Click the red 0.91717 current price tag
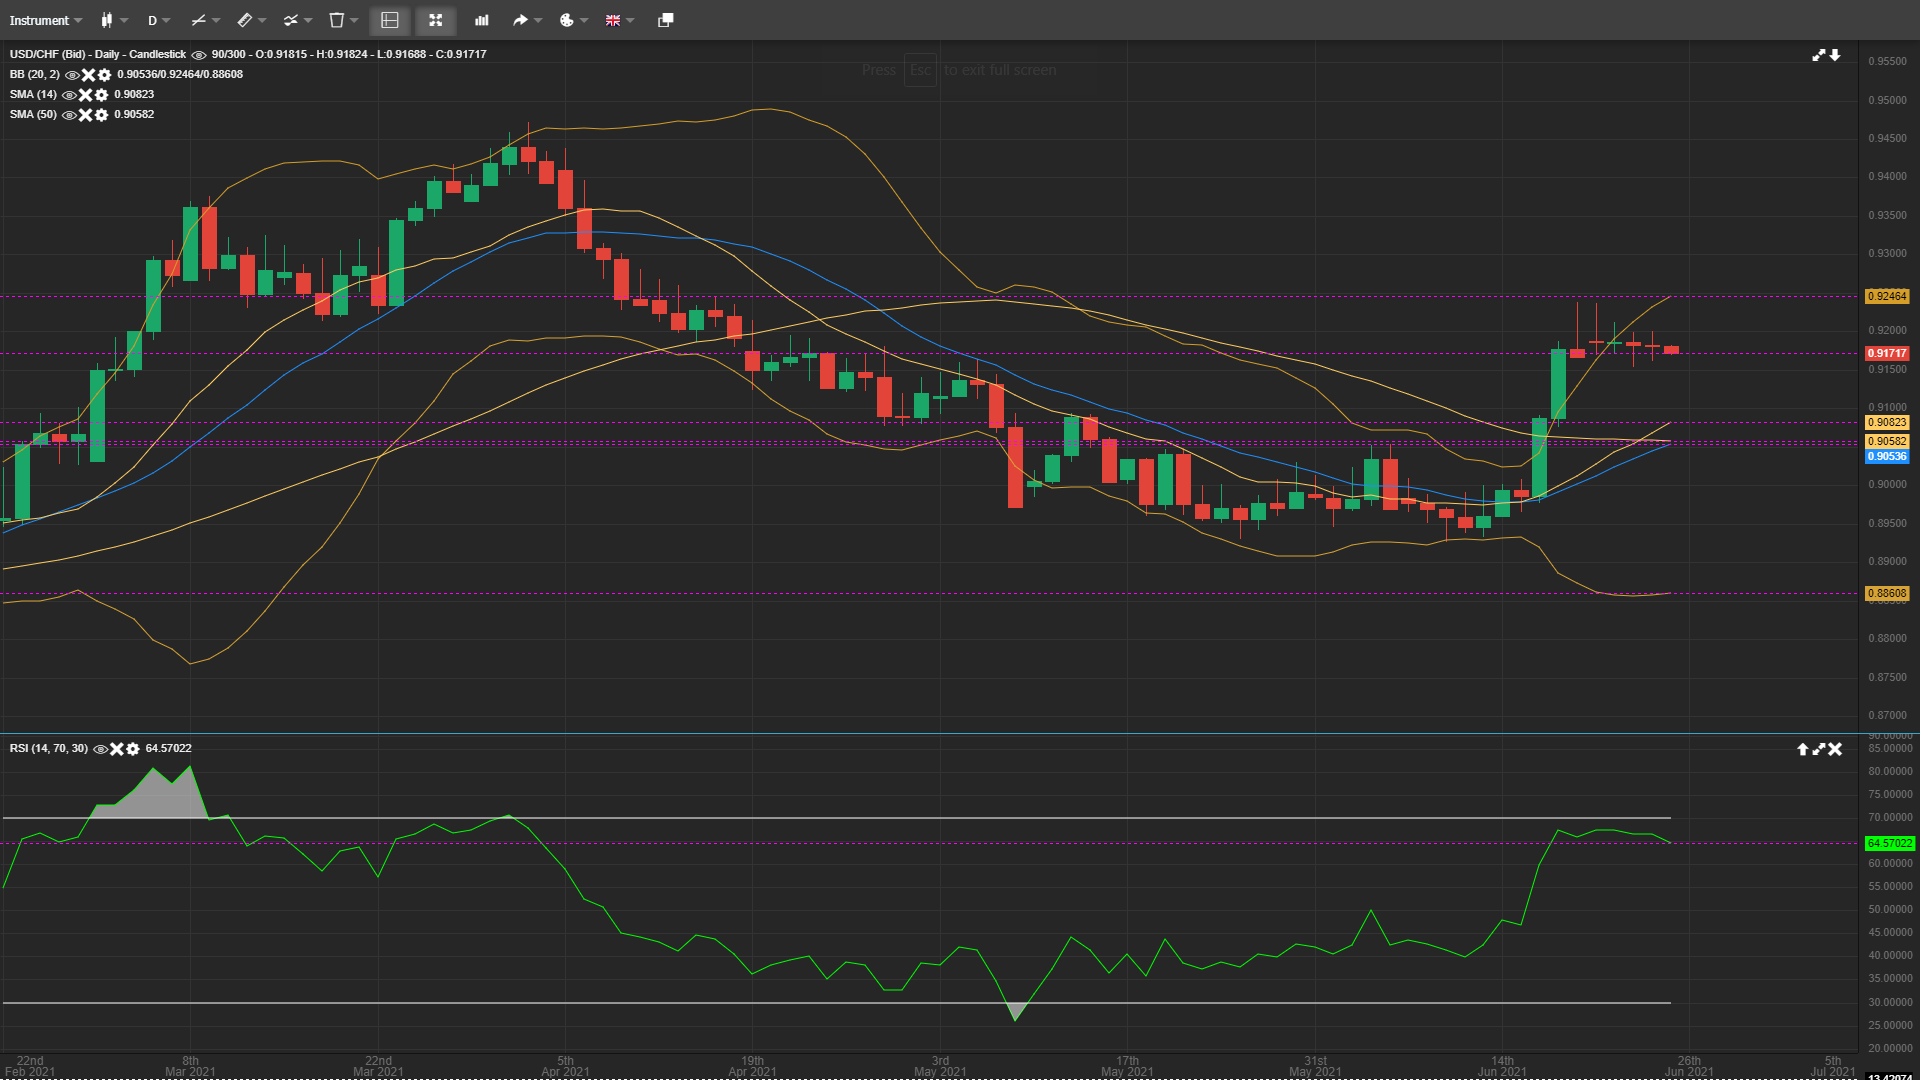The image size is (1920, 1080). tap(1888, 353)
